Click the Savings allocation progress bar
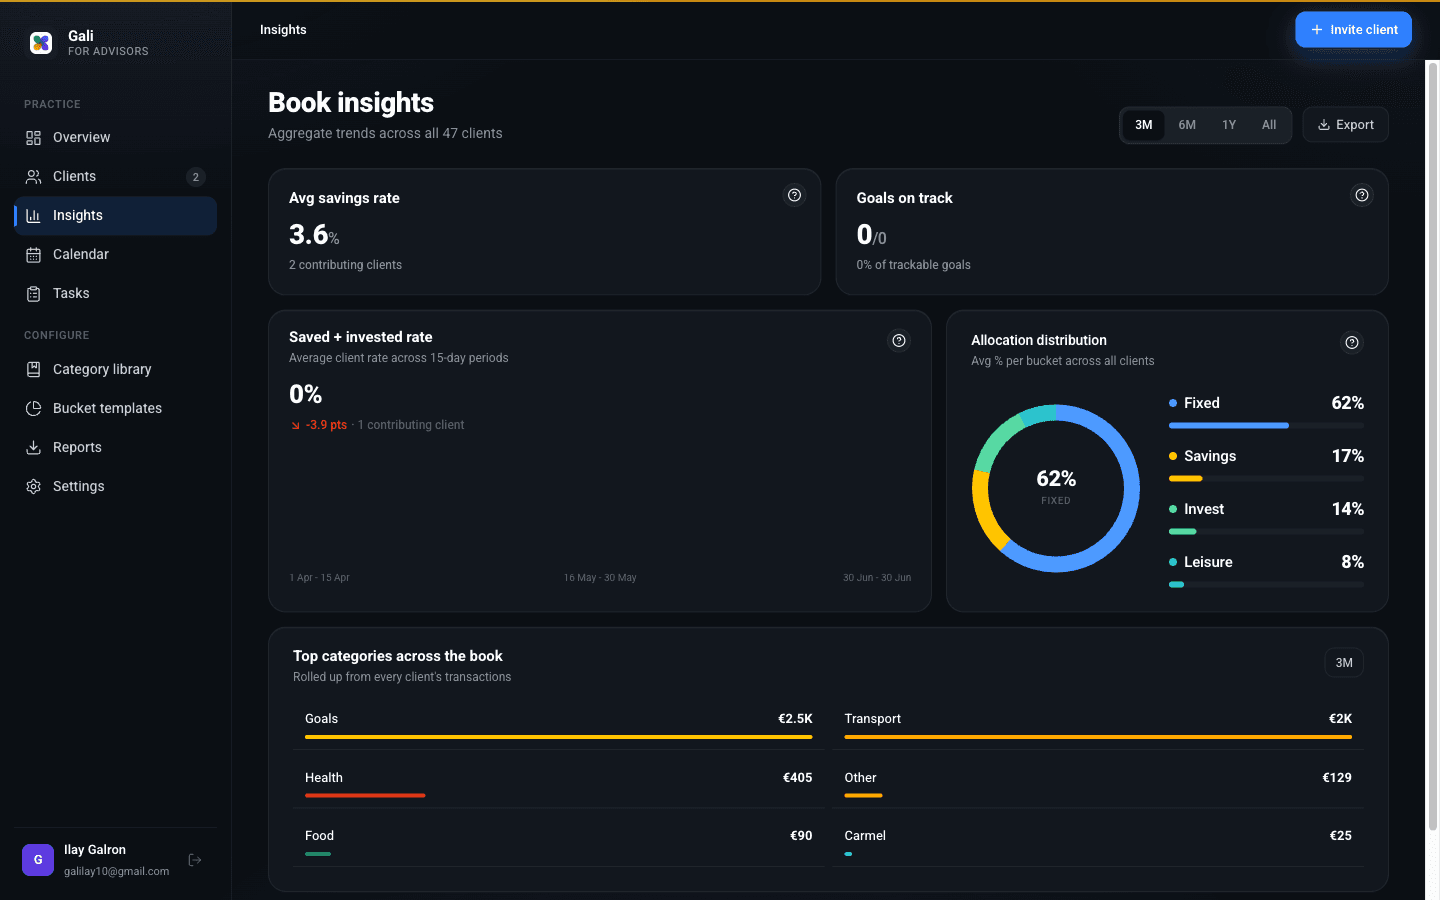This screenshot has height=900, width=1440. (1266, 479)
